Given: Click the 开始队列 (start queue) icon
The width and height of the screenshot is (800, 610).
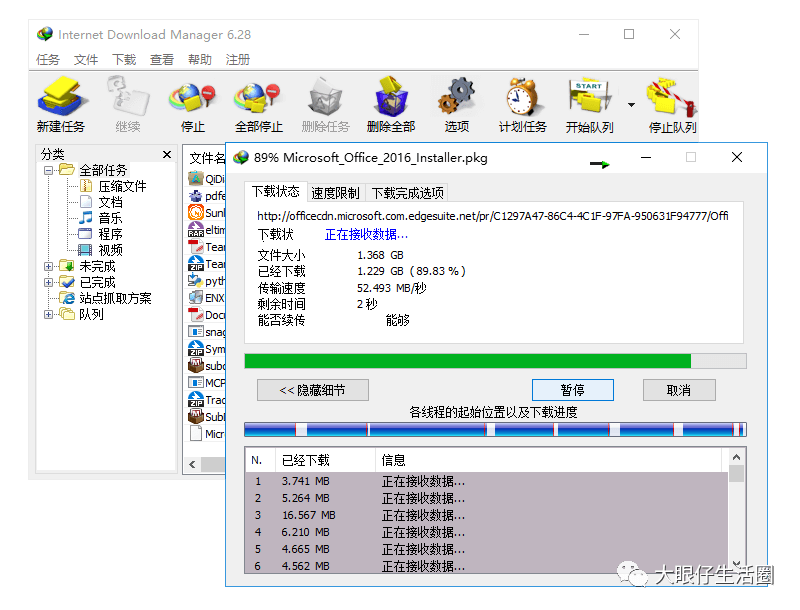Looking at the screenshot, I should point(589,105).
